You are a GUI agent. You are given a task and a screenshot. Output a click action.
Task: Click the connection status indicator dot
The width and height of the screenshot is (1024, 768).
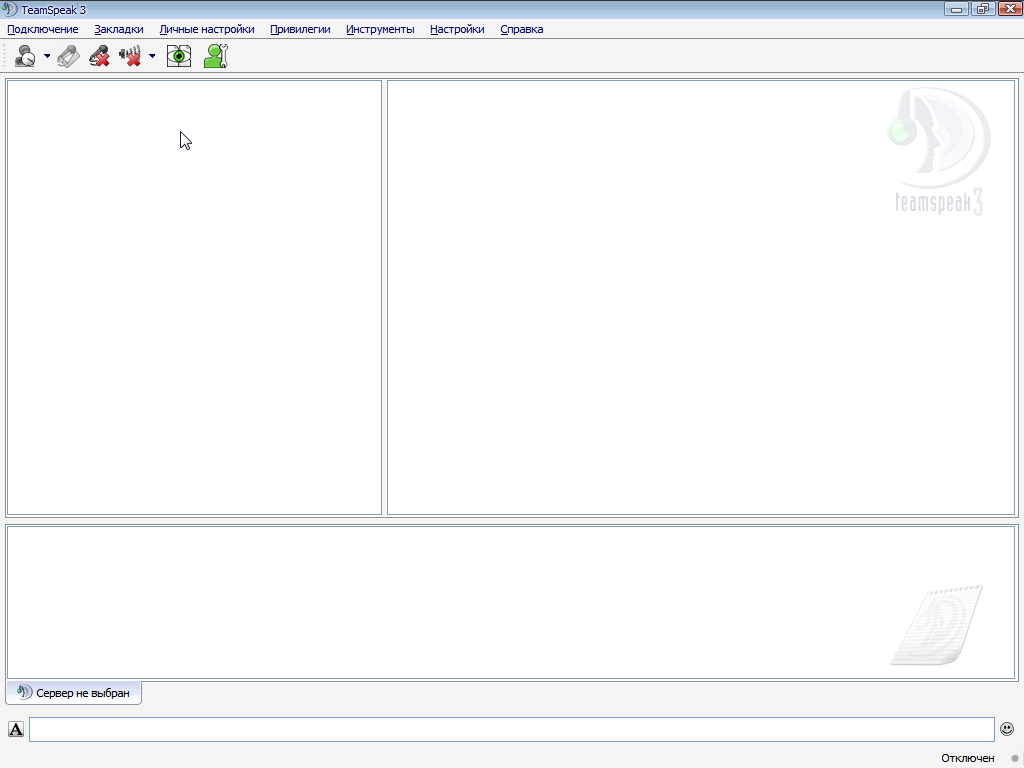[1015, 759]
